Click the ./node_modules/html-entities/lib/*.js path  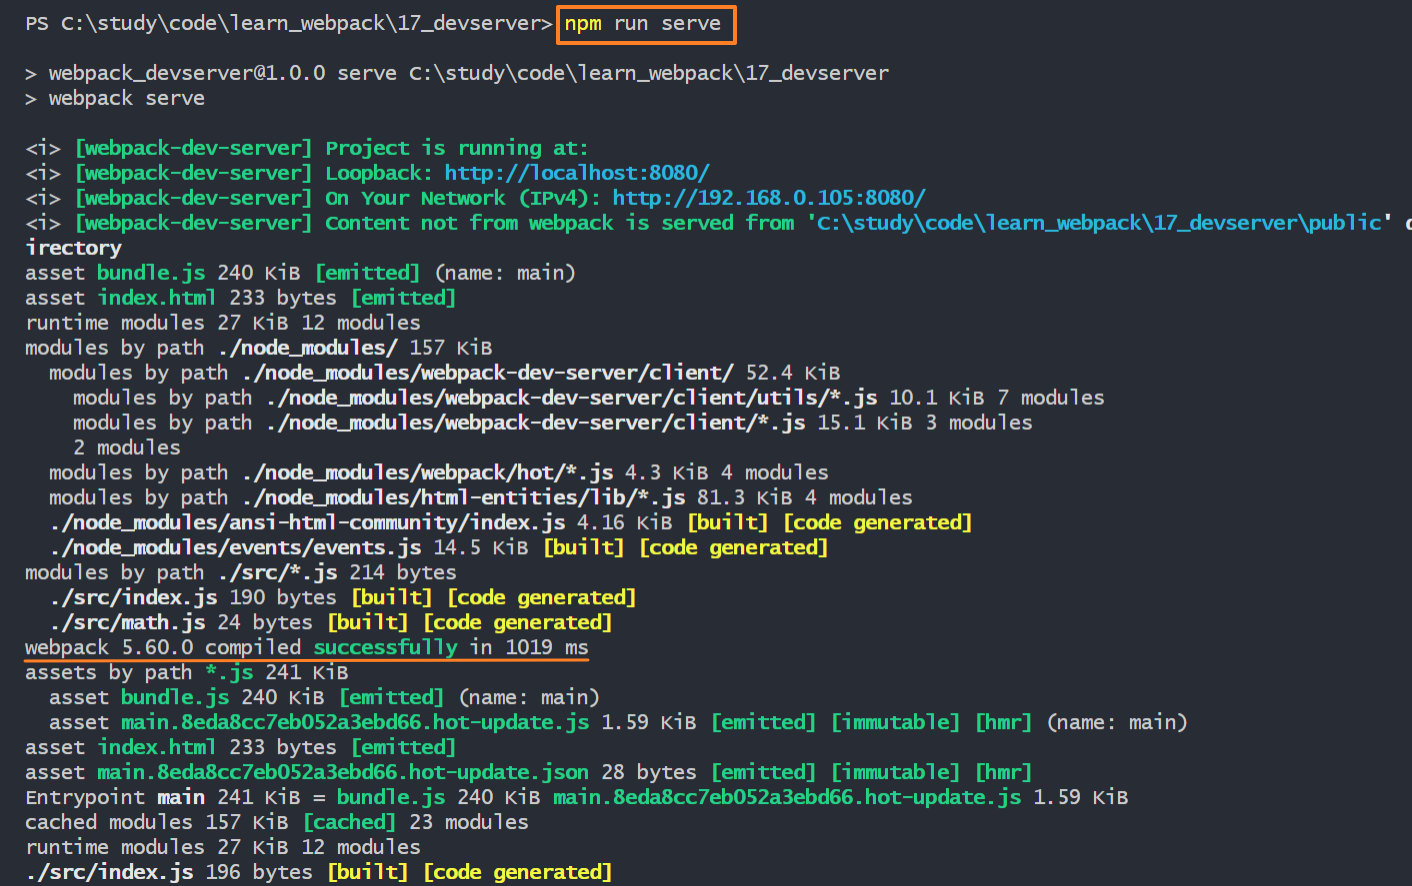point(463,498)
